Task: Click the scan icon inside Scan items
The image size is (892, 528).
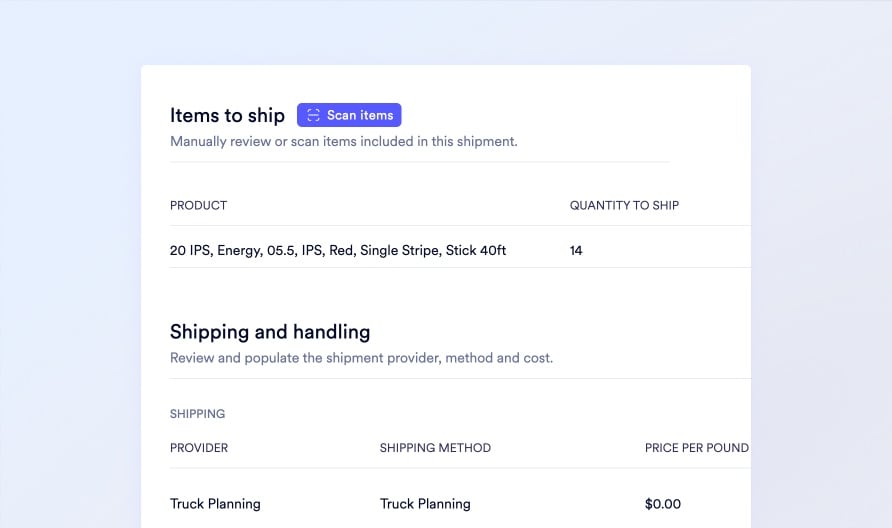Action: click(313, 115)
